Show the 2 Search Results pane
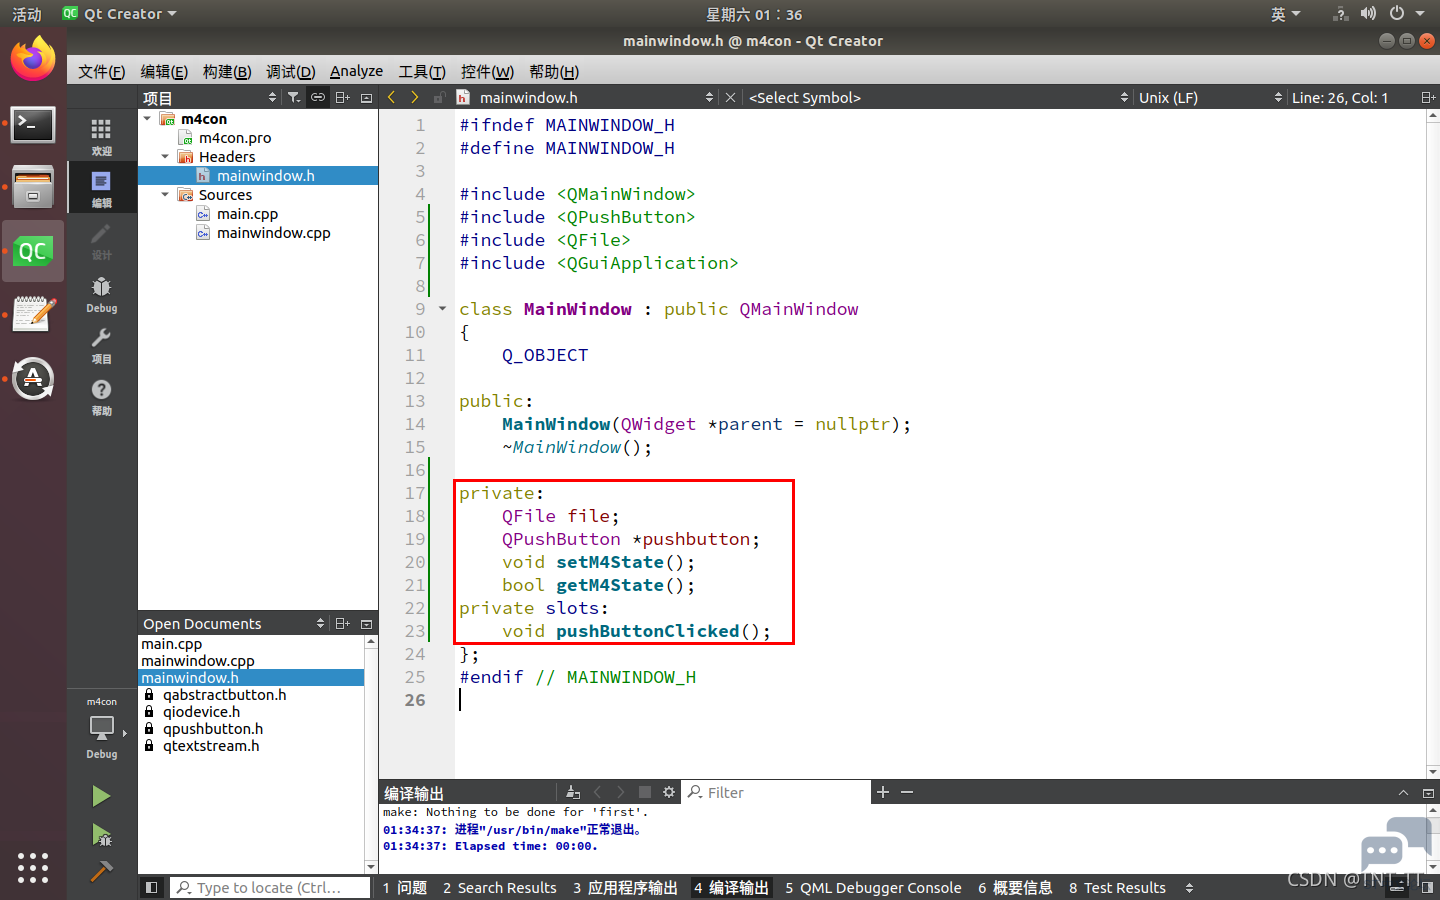 click(x=500, y=888)
